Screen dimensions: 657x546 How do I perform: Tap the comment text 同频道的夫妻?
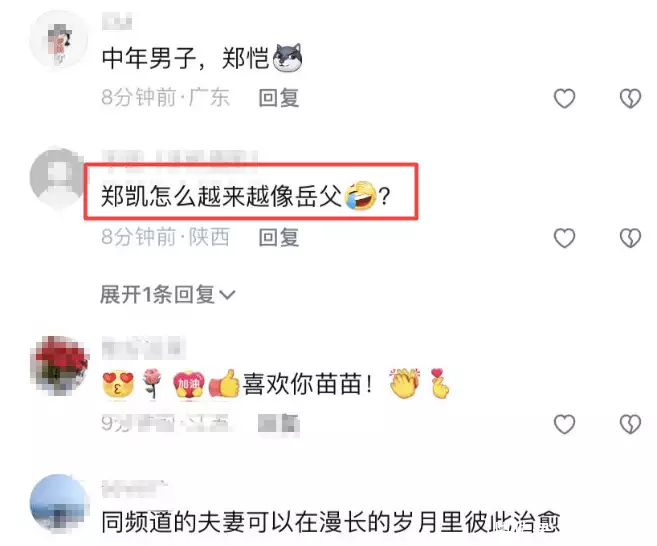[330, 522]
